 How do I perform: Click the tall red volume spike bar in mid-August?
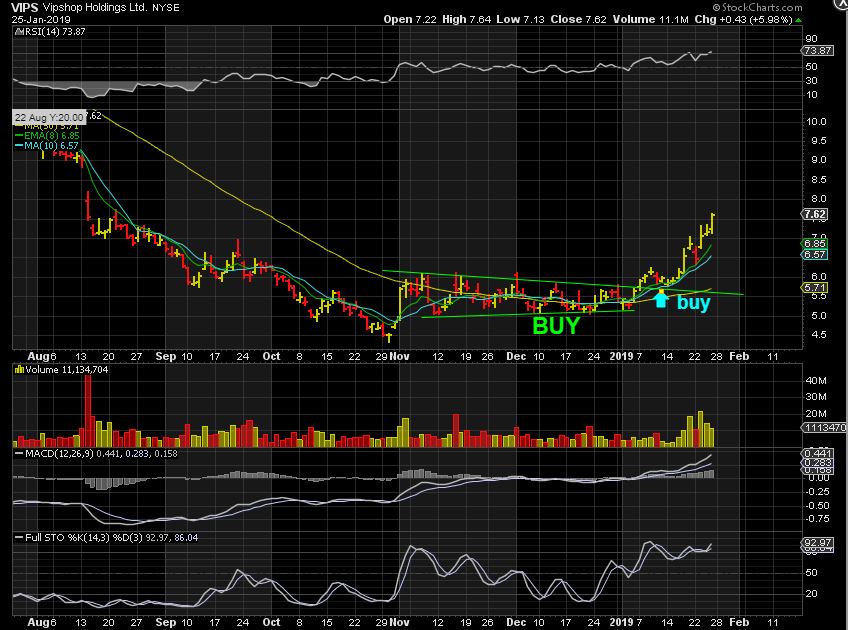(88, 410)
